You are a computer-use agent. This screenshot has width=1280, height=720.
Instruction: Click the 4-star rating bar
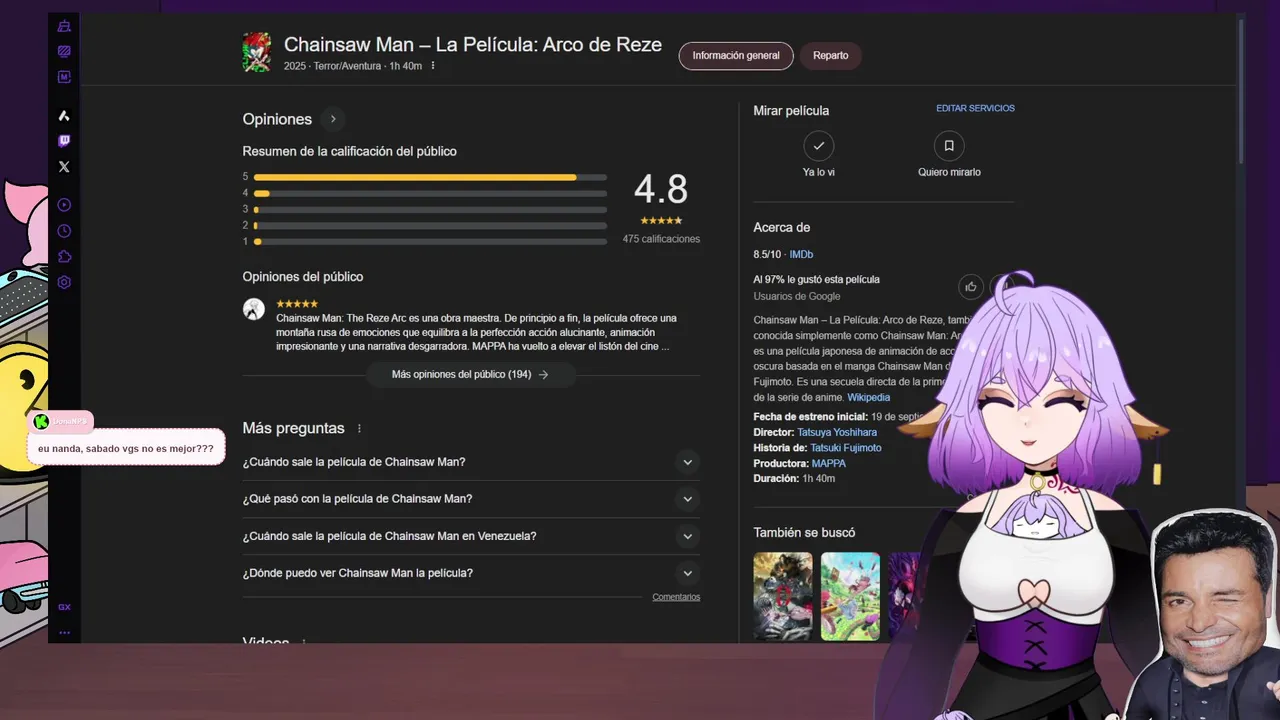click(x=430, y=193)
